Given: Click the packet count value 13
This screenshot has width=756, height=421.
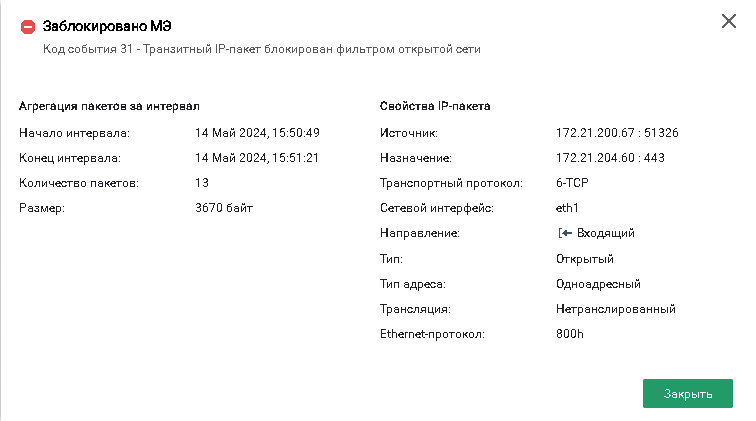Looking at the screenshot, I should (x=202, y=183).
